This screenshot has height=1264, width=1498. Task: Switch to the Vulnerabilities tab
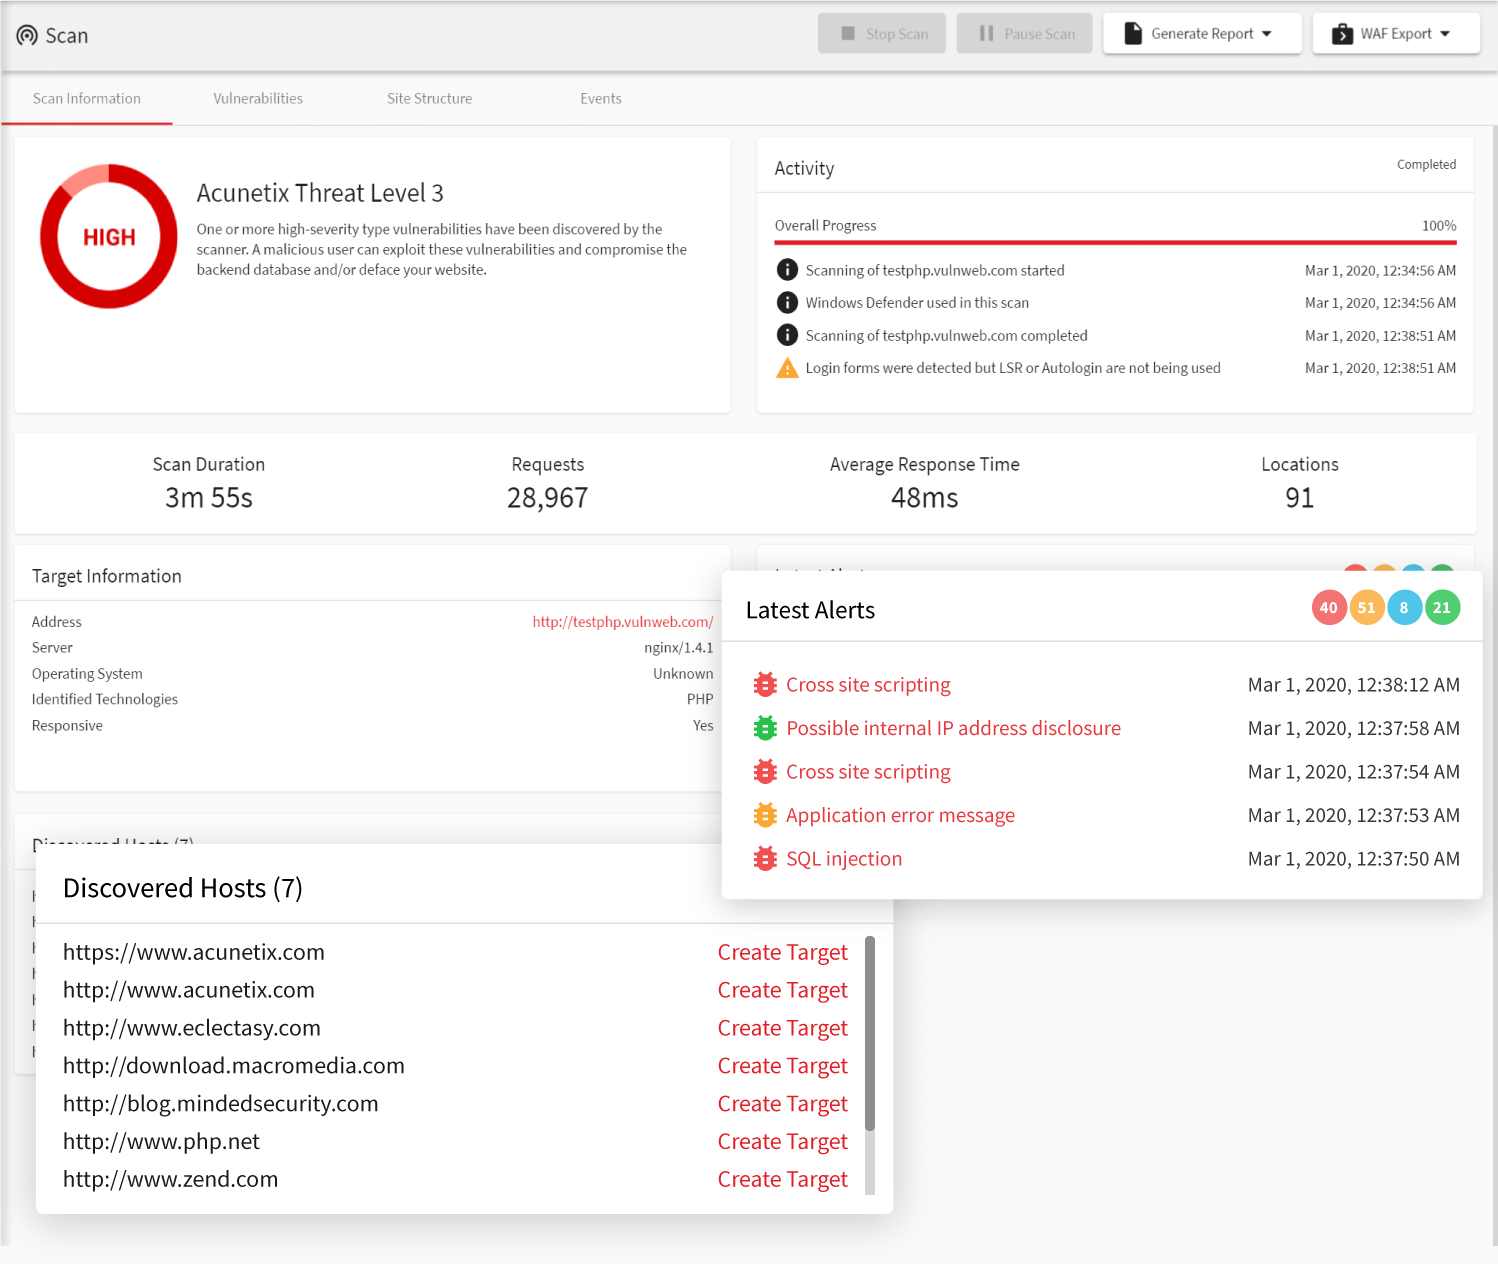coord(257,98)
